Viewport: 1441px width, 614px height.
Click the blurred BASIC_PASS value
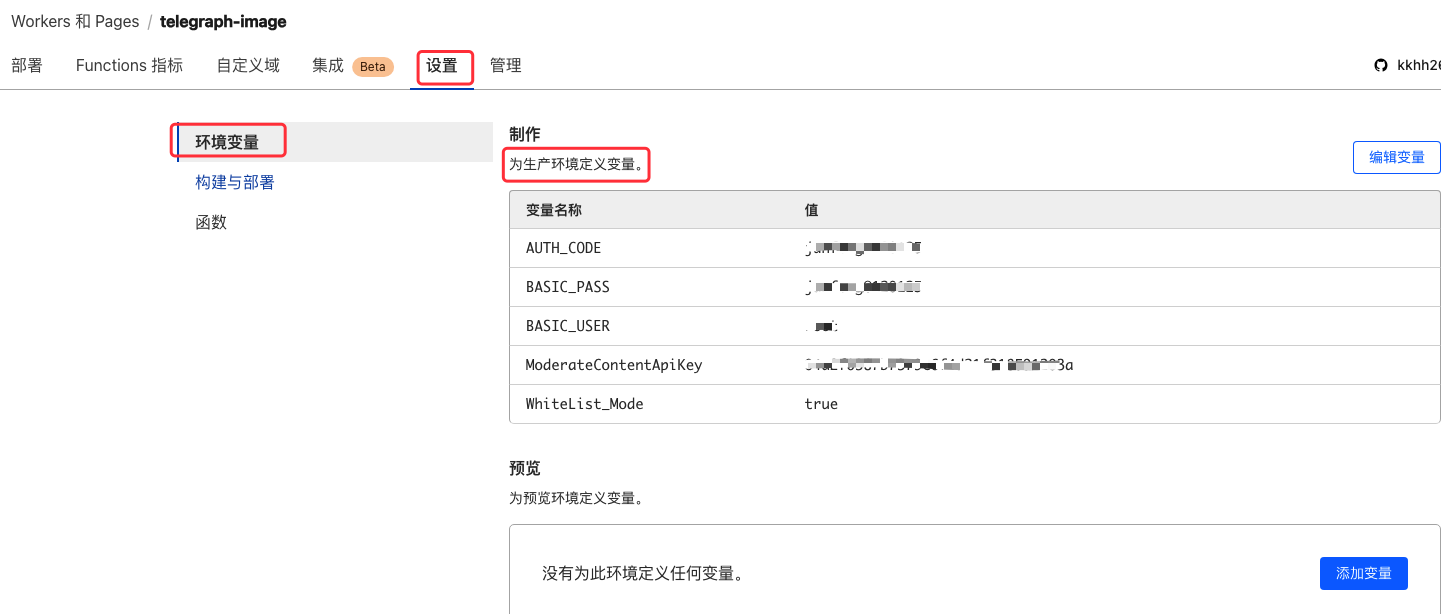pos(863,287)
